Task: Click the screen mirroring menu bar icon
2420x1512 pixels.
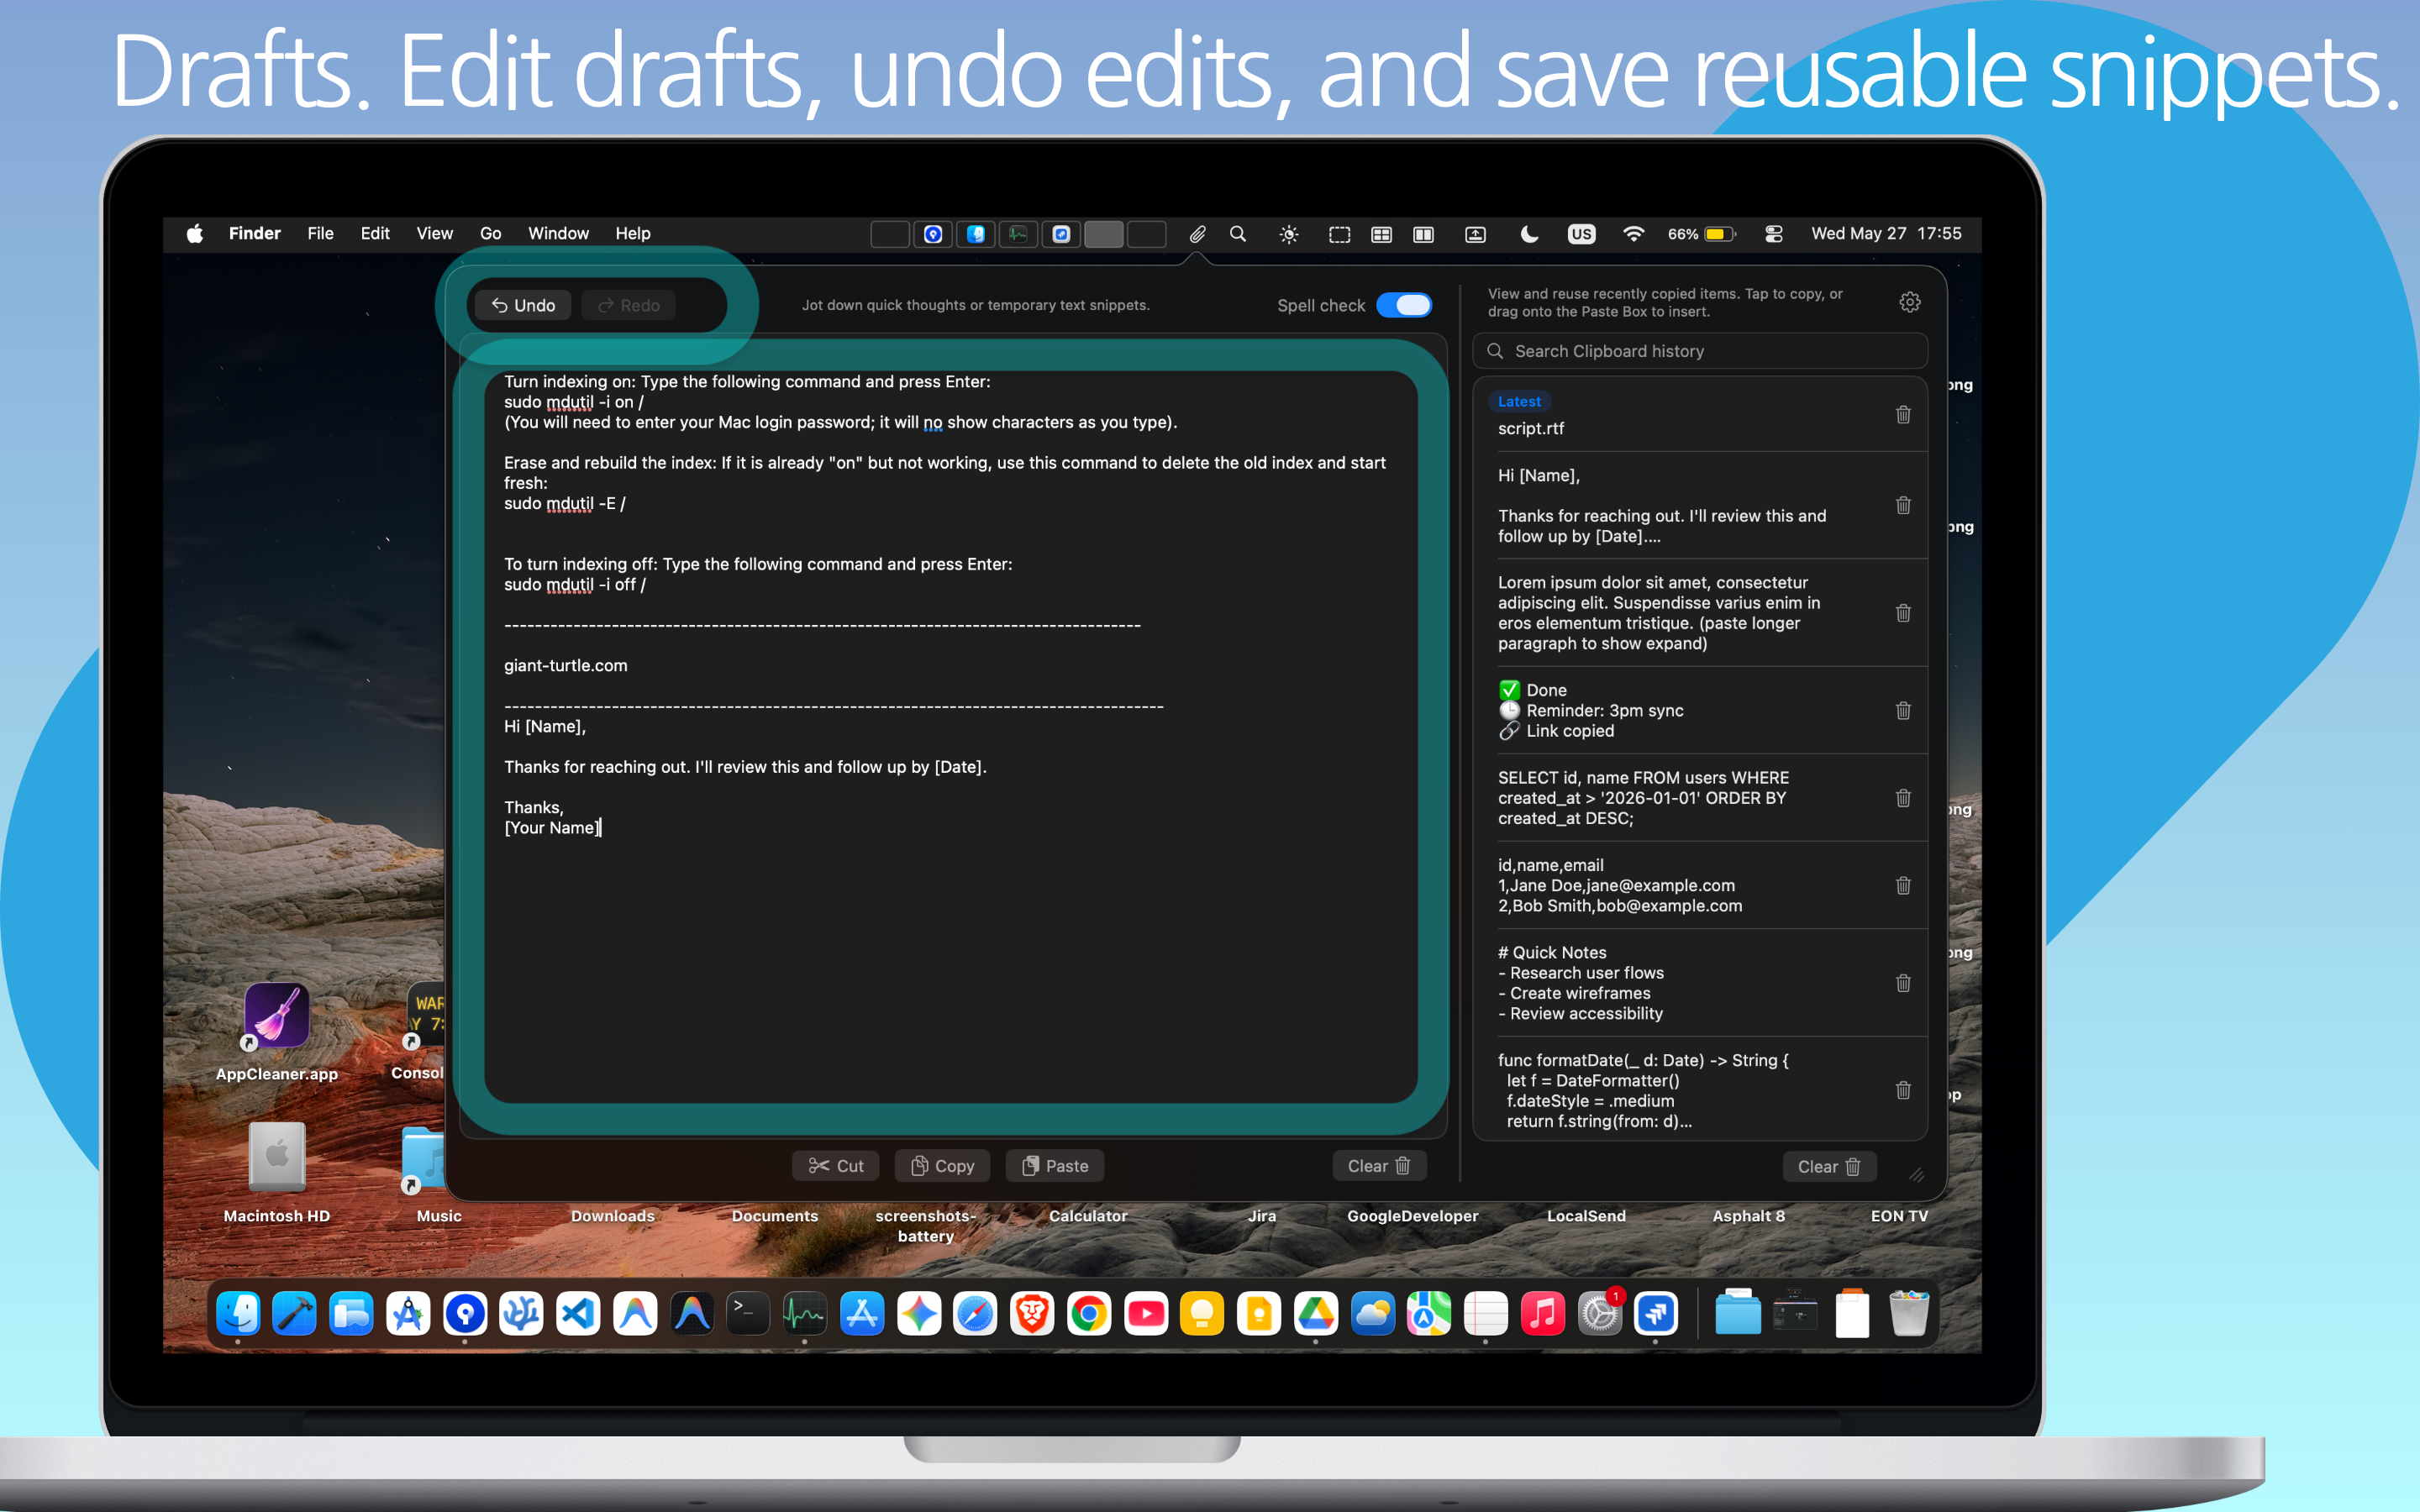Action: click(1475, 234)
